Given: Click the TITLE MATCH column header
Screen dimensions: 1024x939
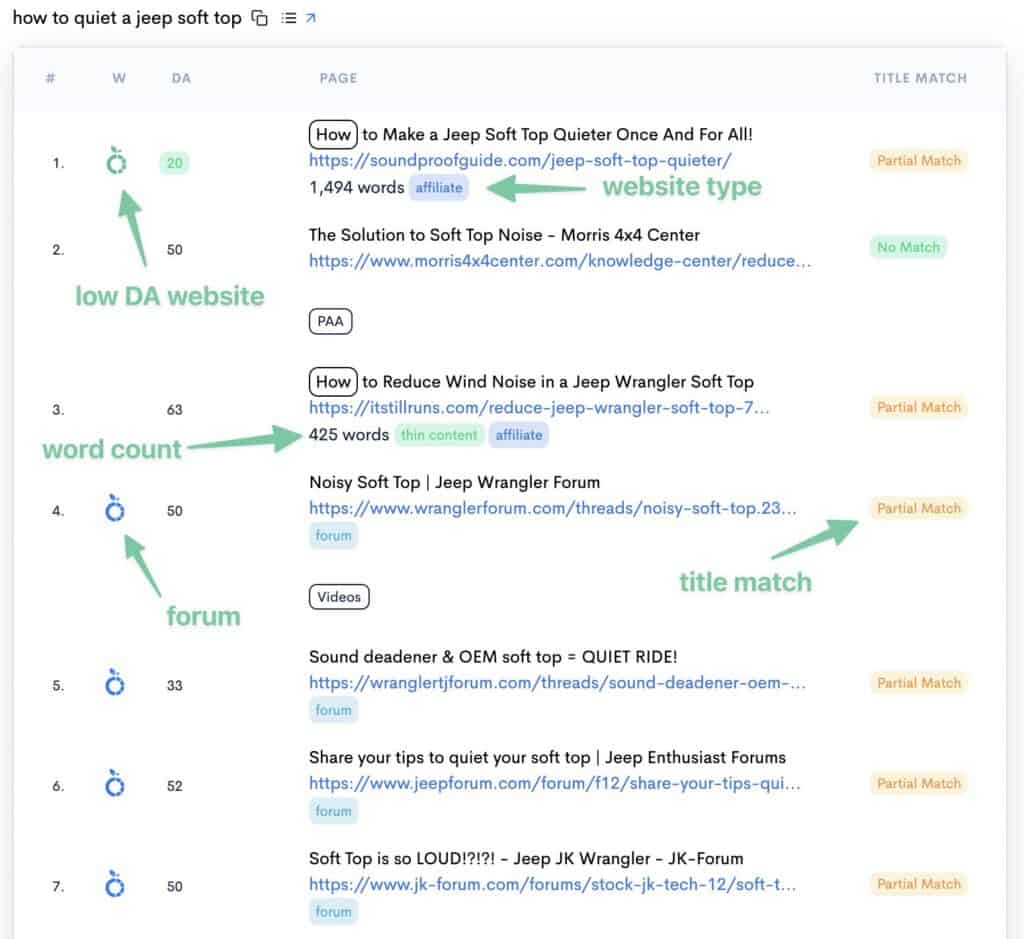Looking at the screenshot, I should point(920,78).
